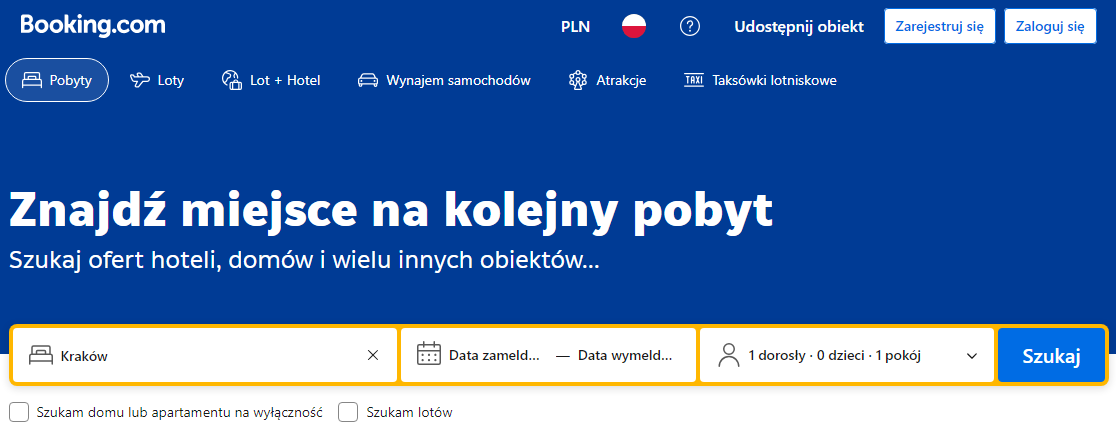Click the Szukaj search button
This screenshot has height=438, width=1116.
tap(1051, 355)
